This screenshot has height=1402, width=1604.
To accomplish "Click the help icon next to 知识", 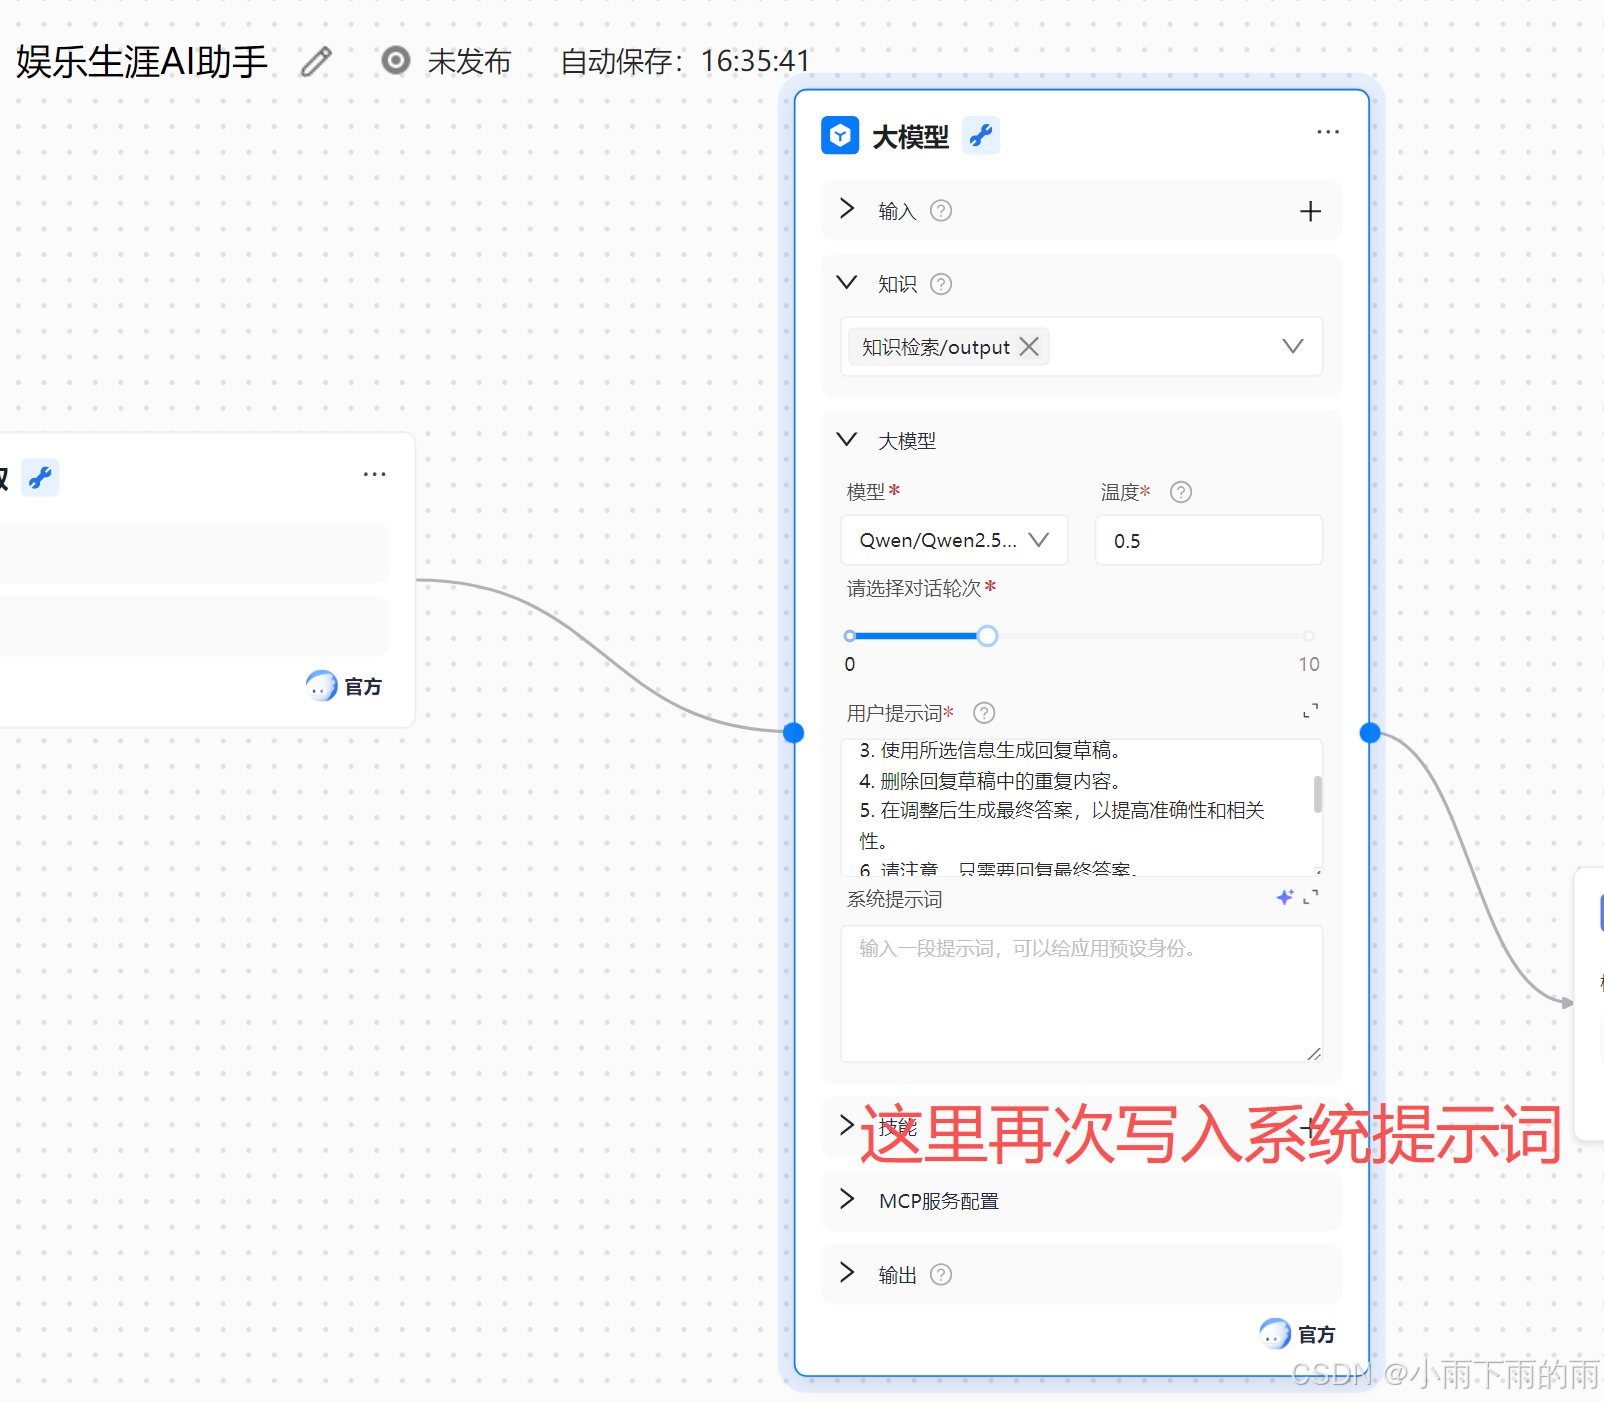I will tap(941, 284).
